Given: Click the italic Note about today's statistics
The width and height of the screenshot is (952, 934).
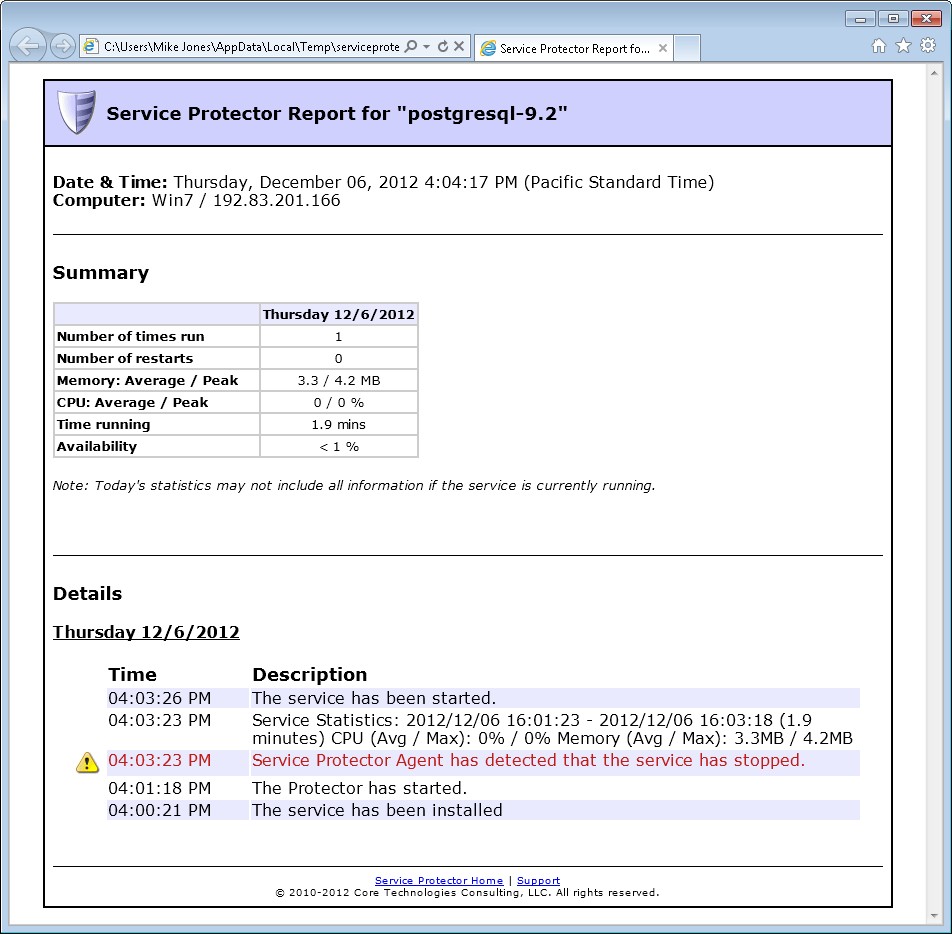Looking at the screenshot, I should pyautogui.click(x=354, y=485).
